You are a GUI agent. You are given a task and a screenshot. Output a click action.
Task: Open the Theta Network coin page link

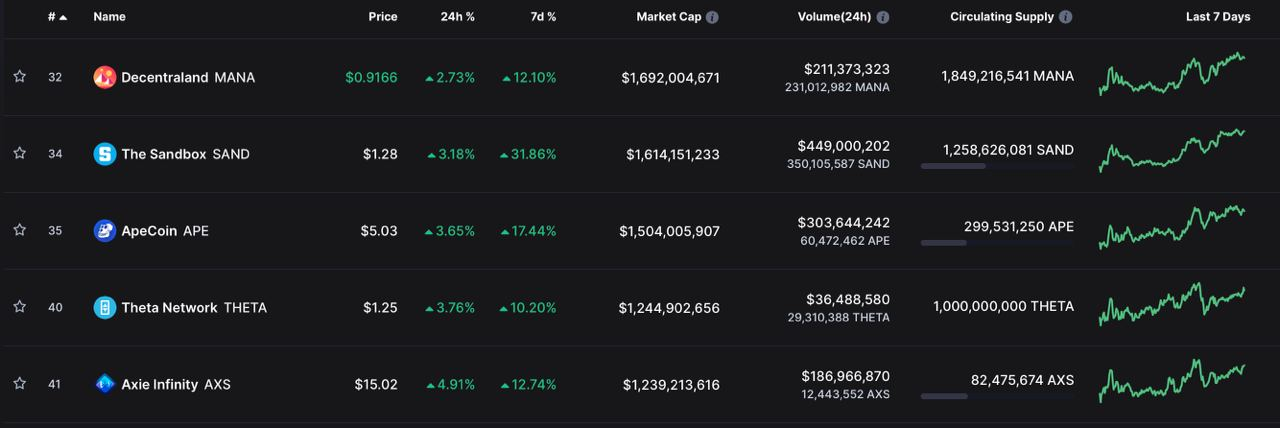169,308
